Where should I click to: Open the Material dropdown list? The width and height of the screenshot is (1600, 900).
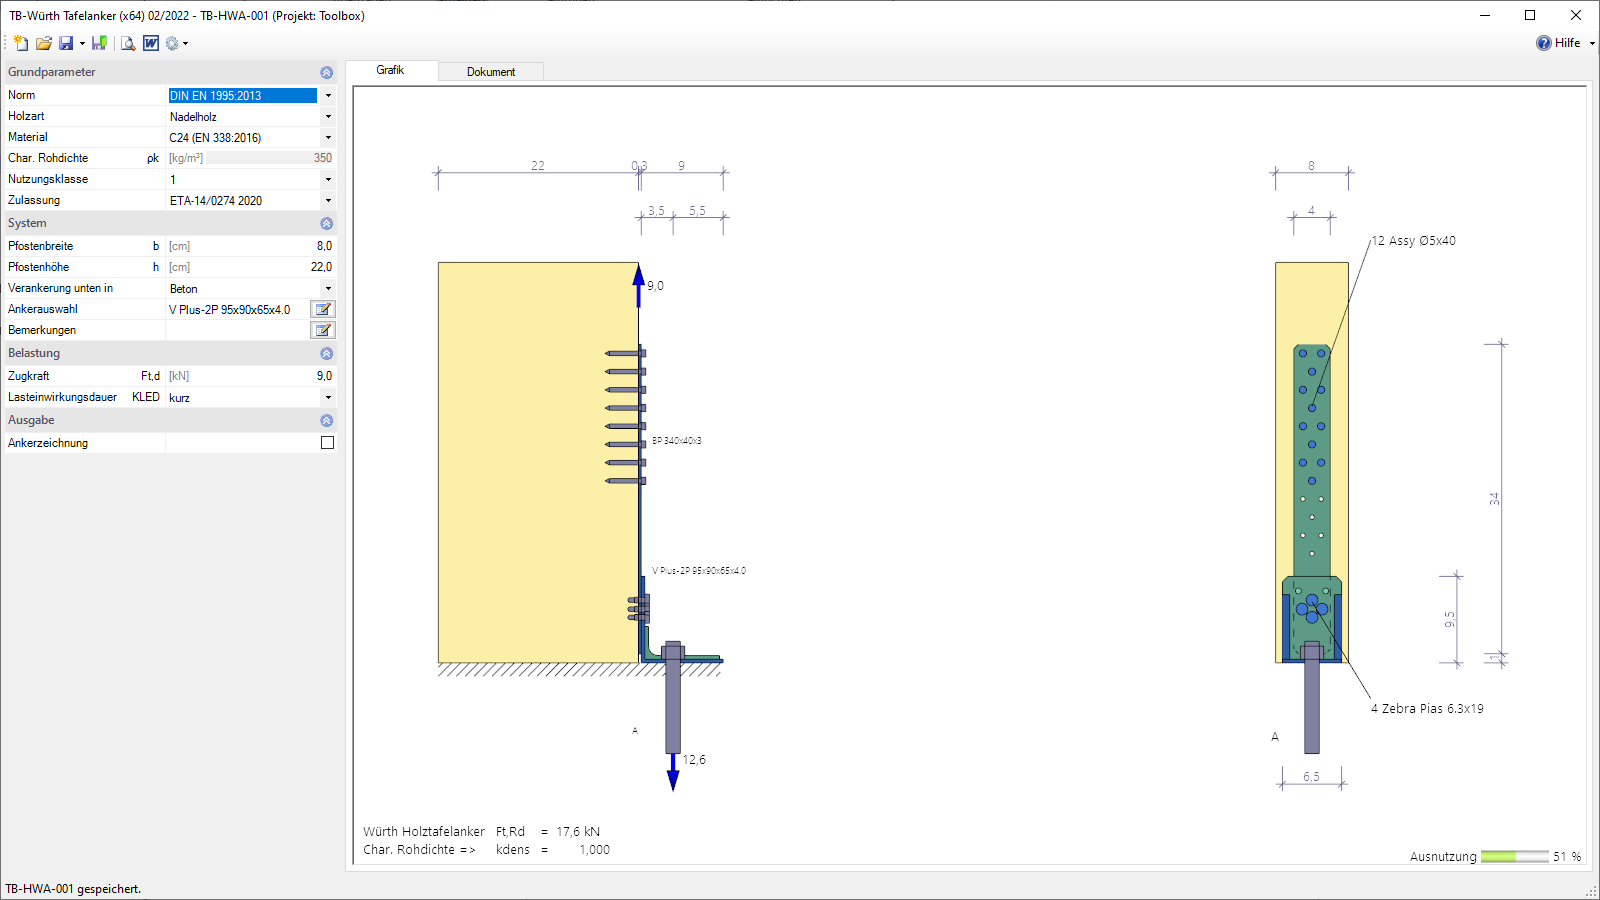[328, 138]
